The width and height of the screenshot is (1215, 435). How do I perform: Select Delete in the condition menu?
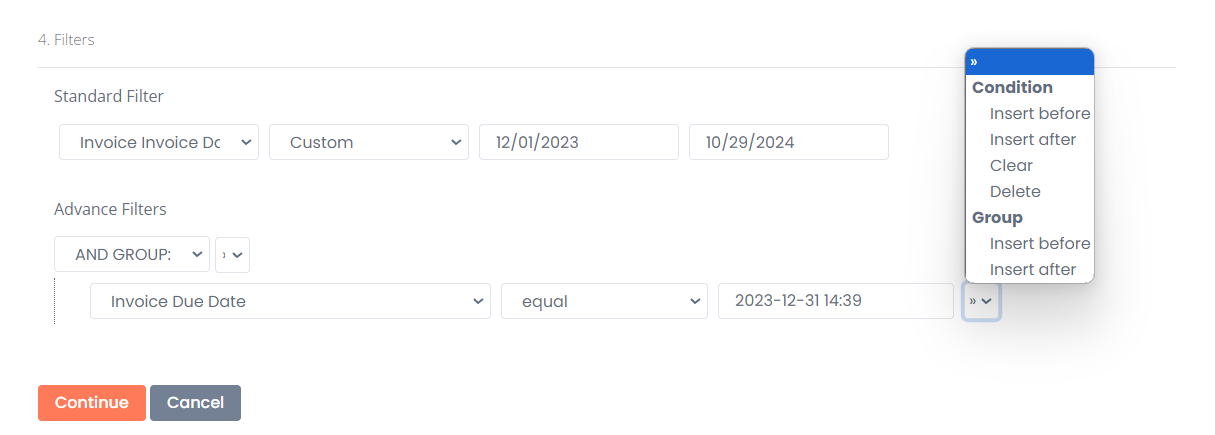click(x=1015, y=192)
